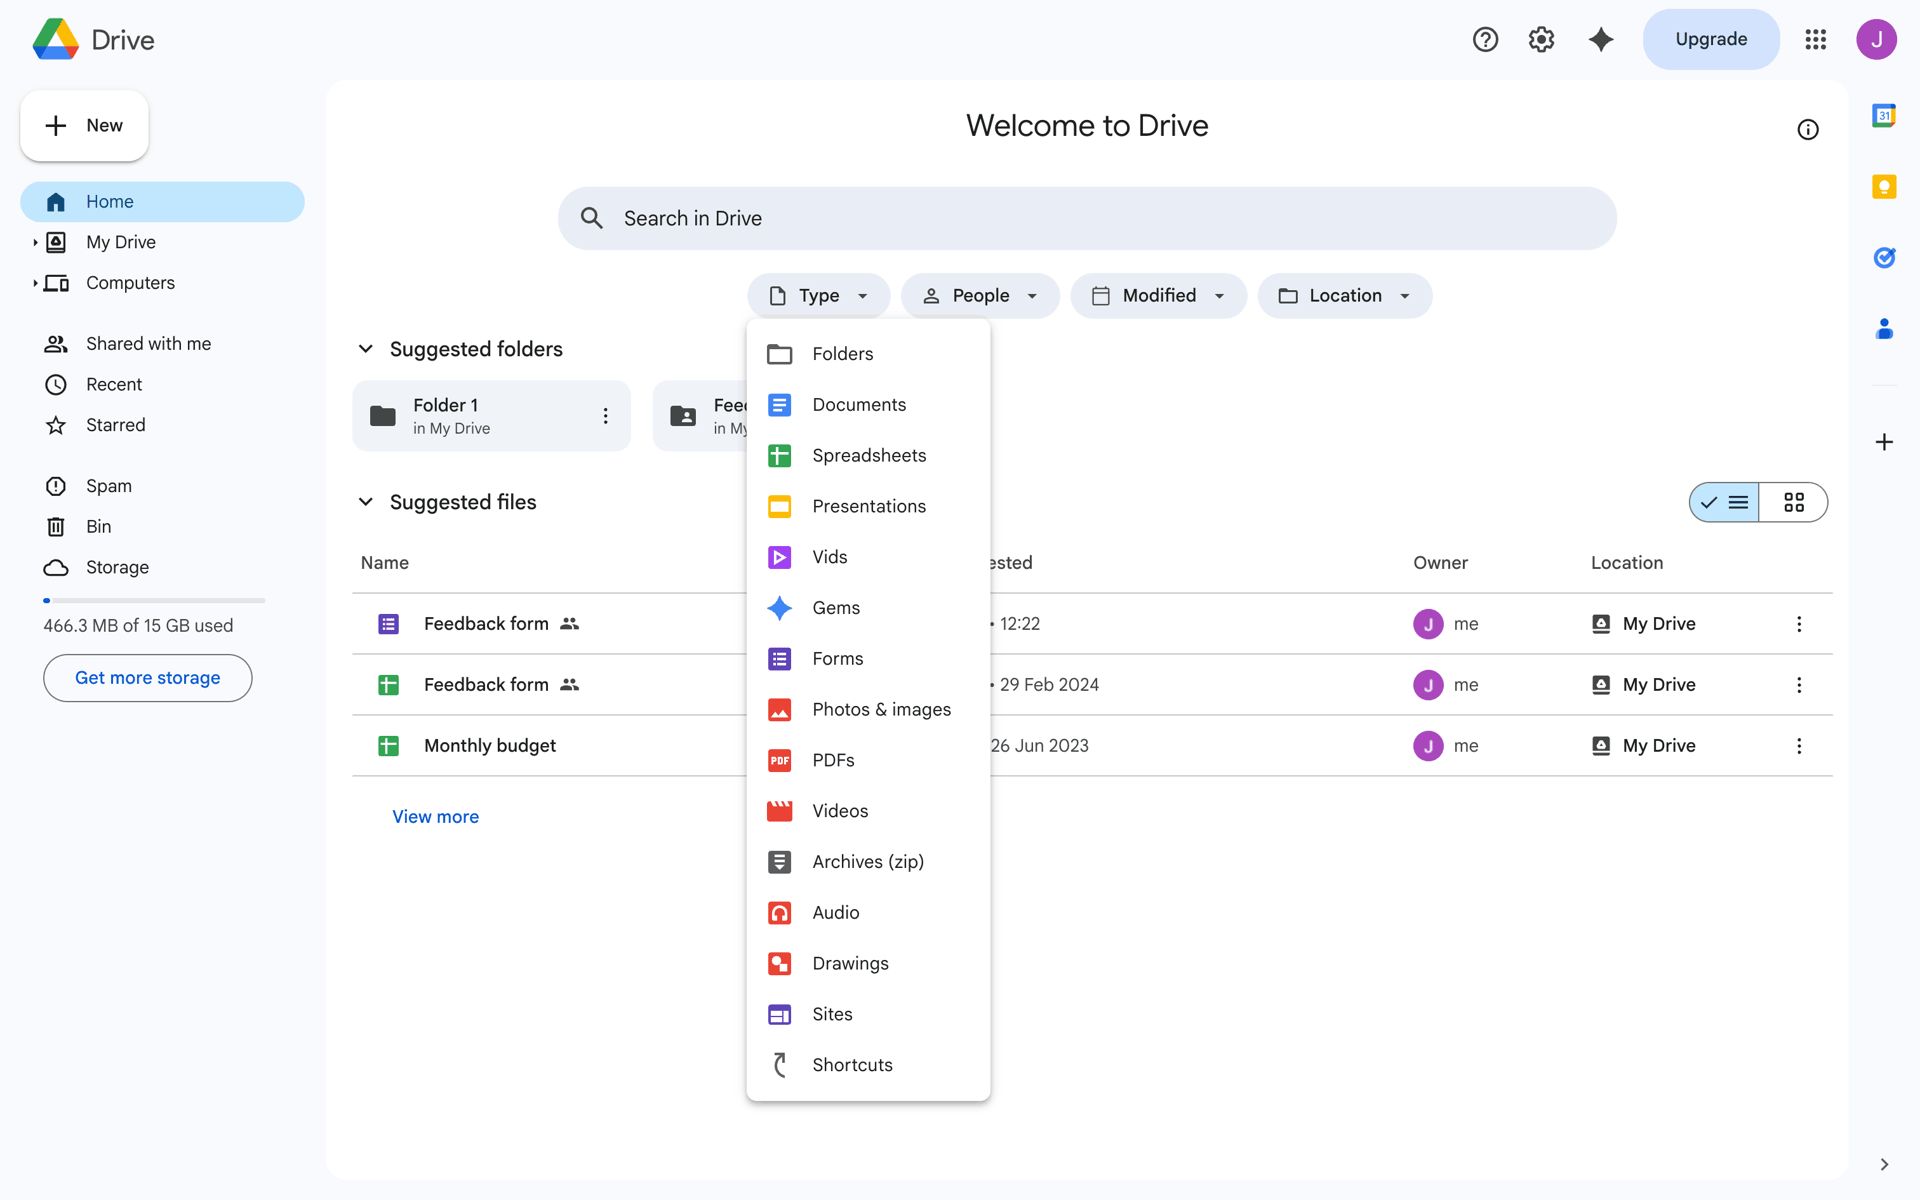Click the Get add-ons plus icon

pyautogui.click(x=1884, y=442)
